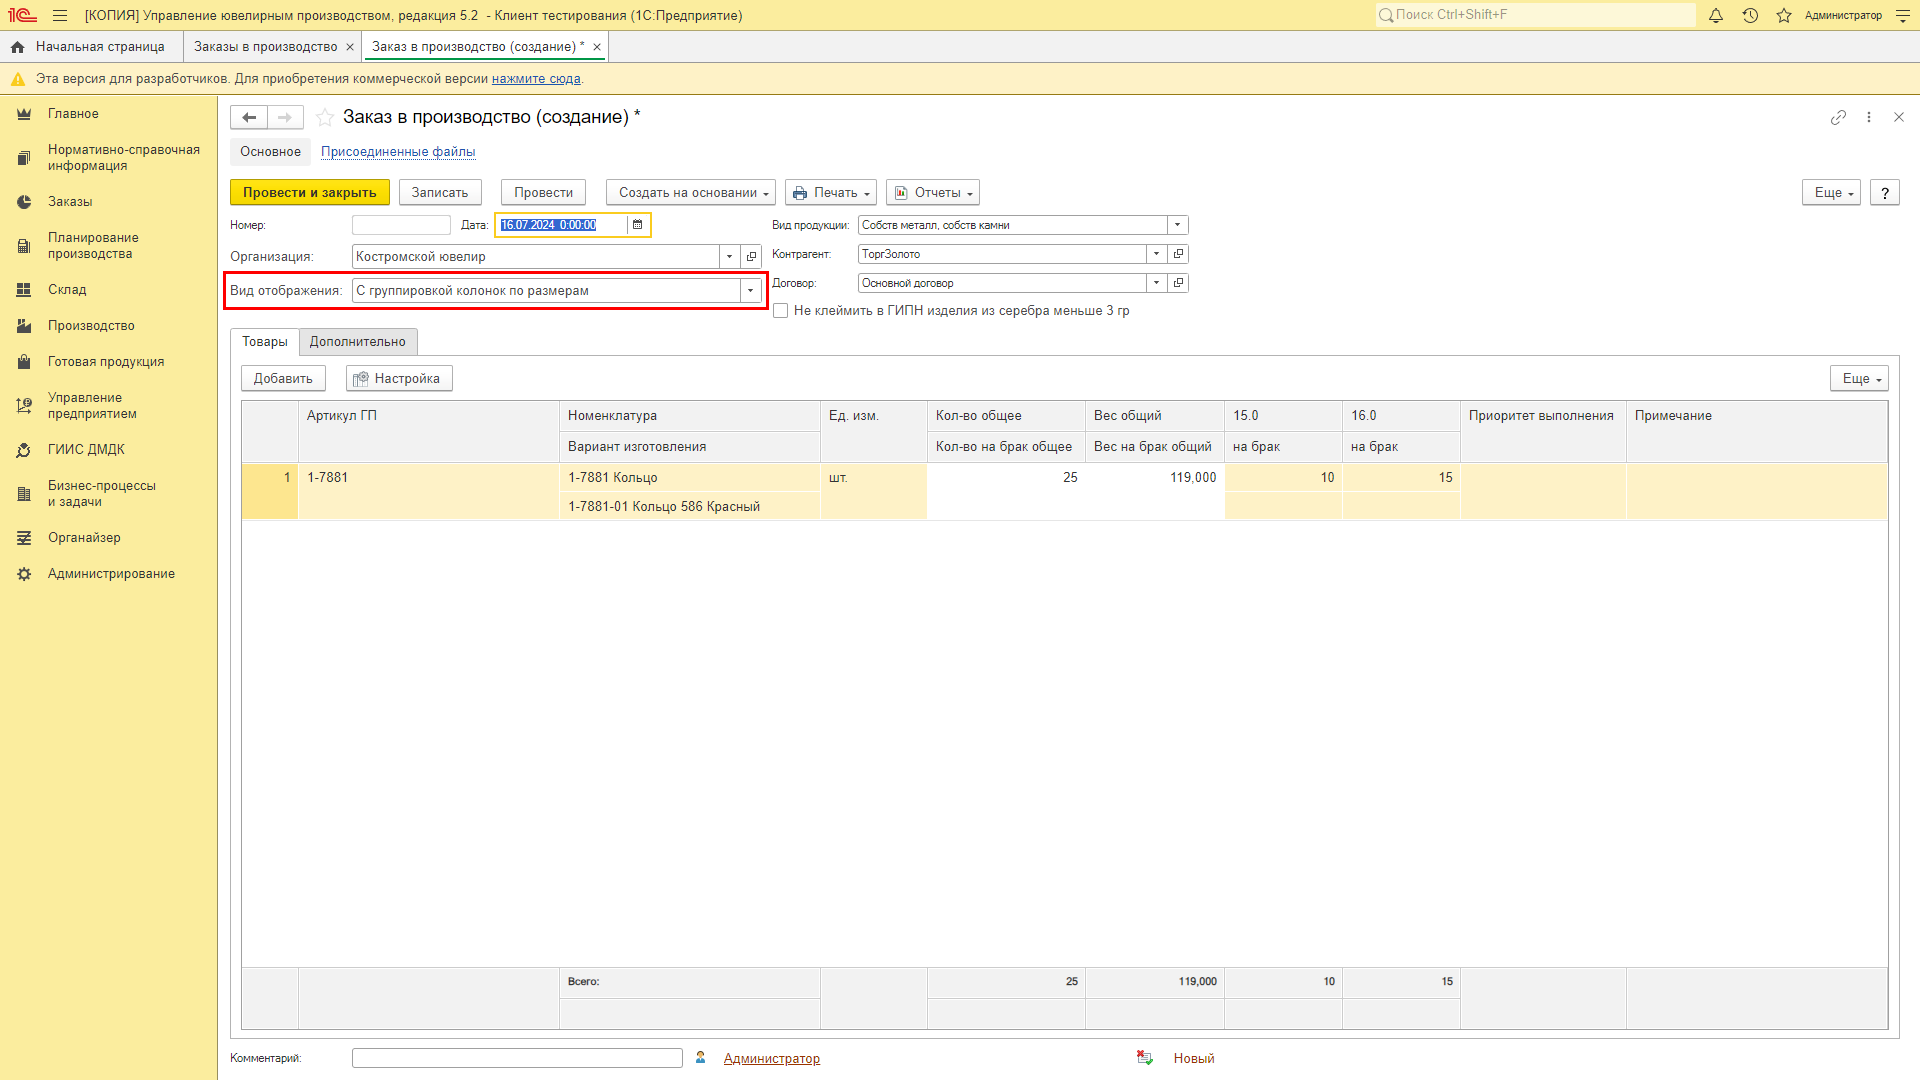Click Добавить row button
Image resolution: width=1920 pixels, height=1080 pixels.
(x=283, y=379)
